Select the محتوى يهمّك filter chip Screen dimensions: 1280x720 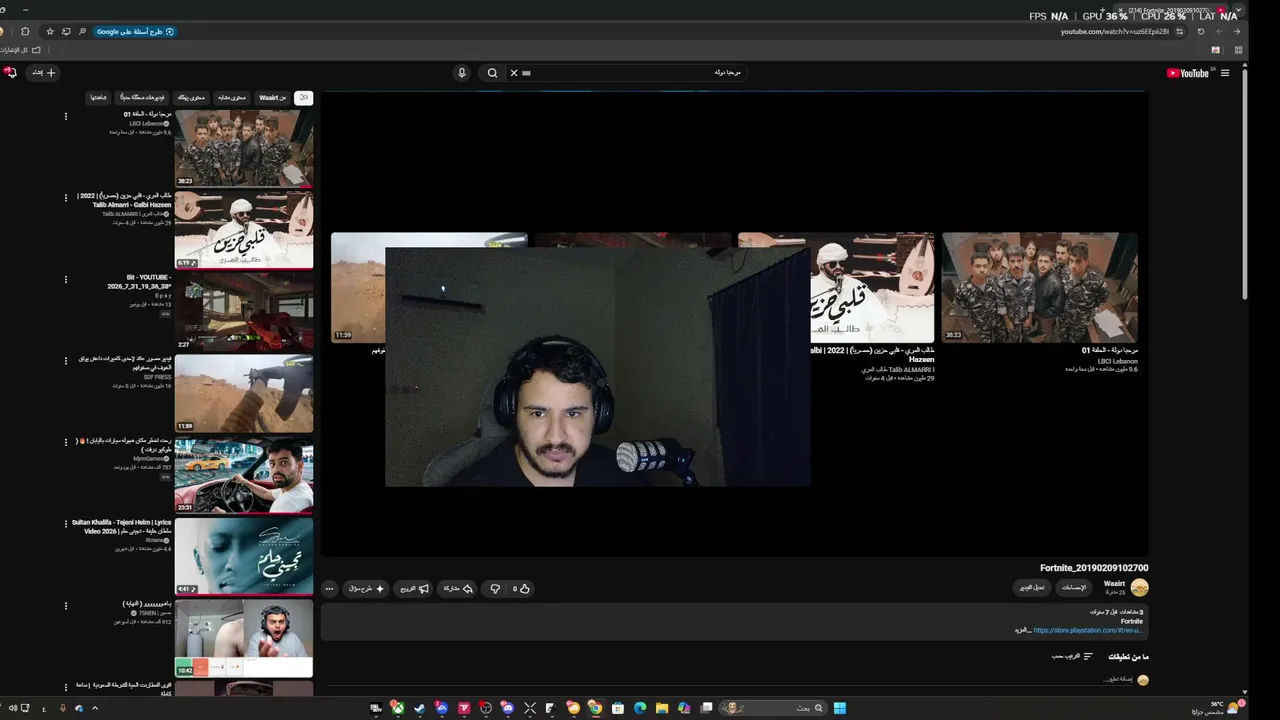191,98
